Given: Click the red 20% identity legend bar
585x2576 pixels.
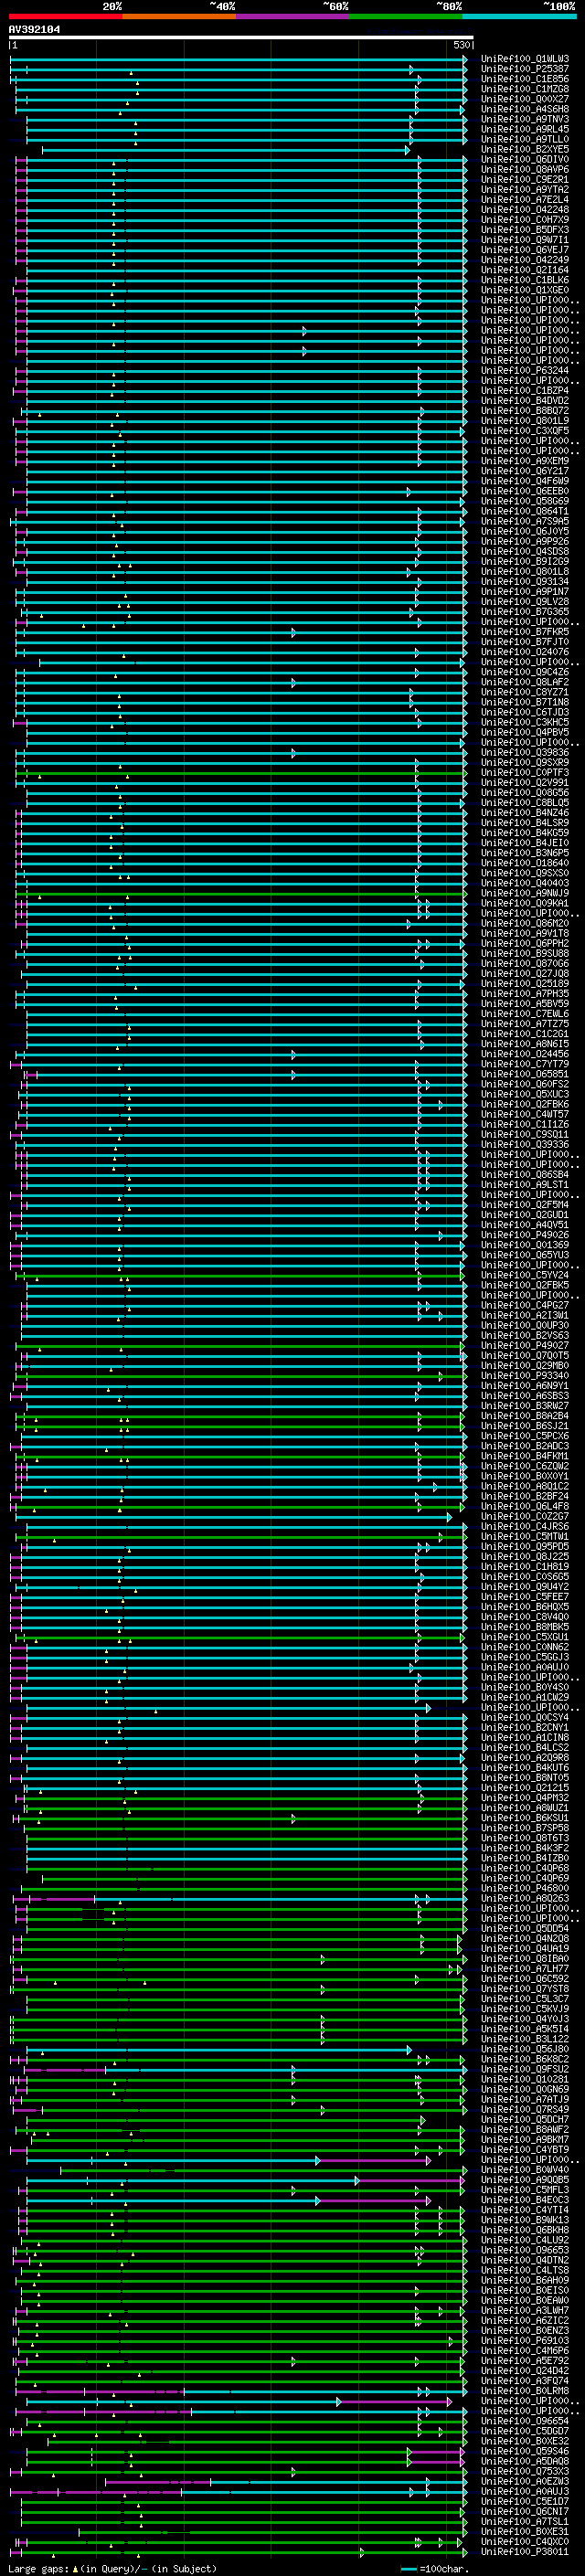Looking at the screenshot, I should 65,16.
